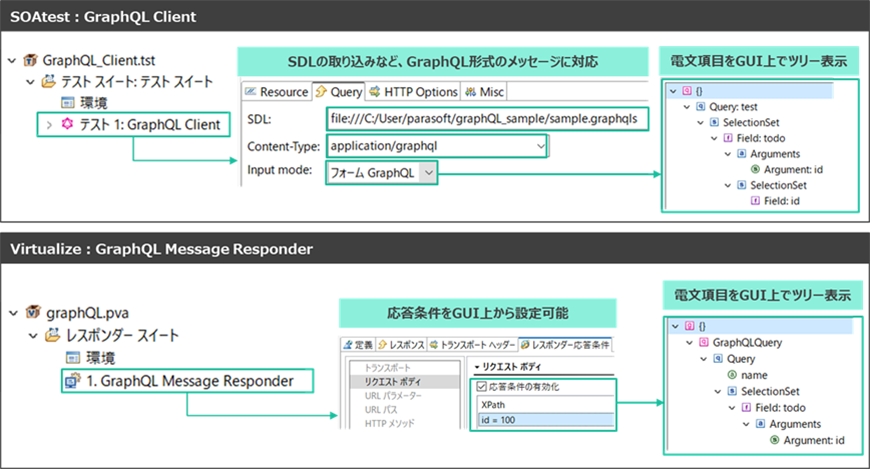The image size is (870, 469).
Task: Open the Input mode dropdown
Action: coord(427,172)
